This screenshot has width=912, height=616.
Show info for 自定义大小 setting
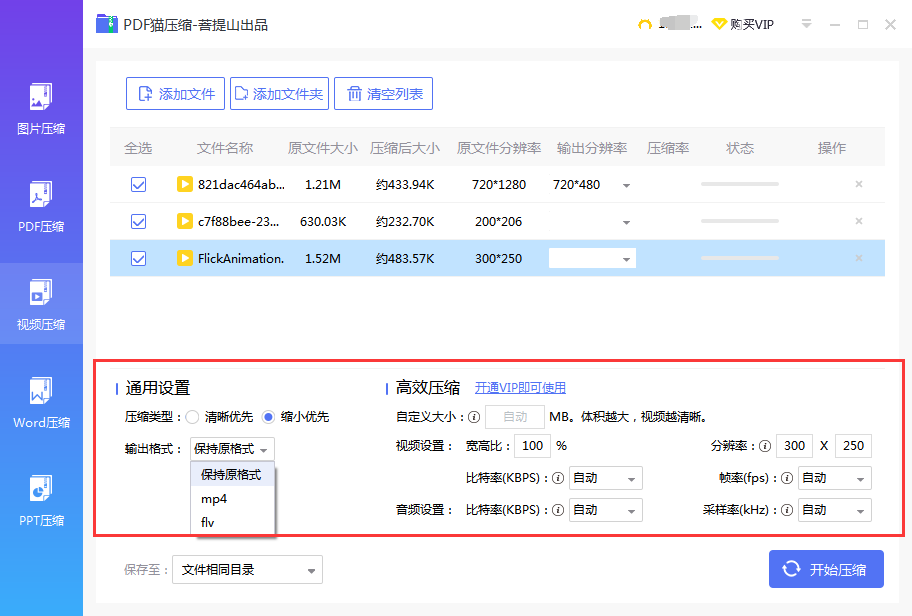pyautogui.click(x=474, y=417)
